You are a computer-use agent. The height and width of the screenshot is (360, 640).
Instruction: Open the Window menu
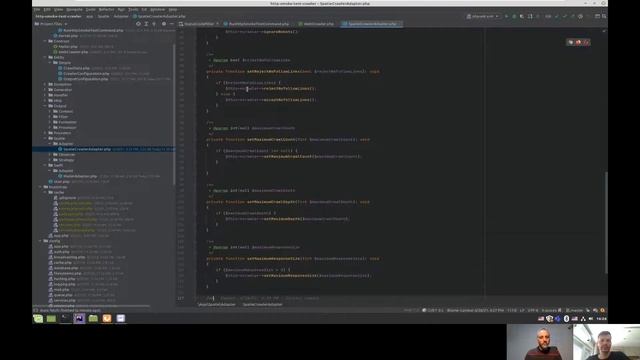(x=157, y=9)
